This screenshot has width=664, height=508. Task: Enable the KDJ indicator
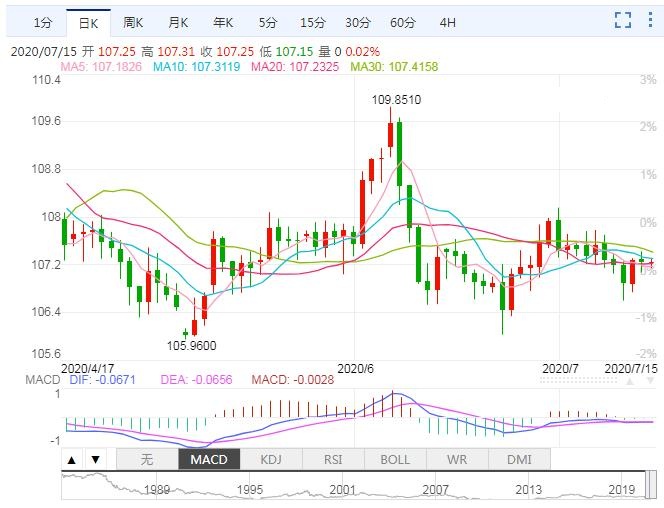point(271,460)
